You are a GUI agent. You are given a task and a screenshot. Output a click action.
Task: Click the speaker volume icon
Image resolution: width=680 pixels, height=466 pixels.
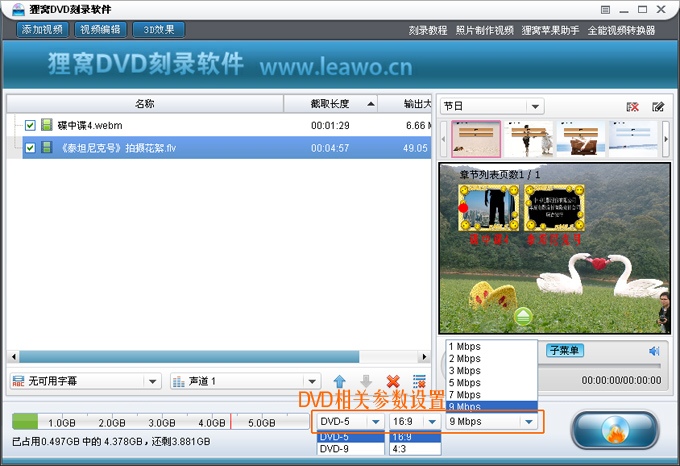(x=654, y=351)
